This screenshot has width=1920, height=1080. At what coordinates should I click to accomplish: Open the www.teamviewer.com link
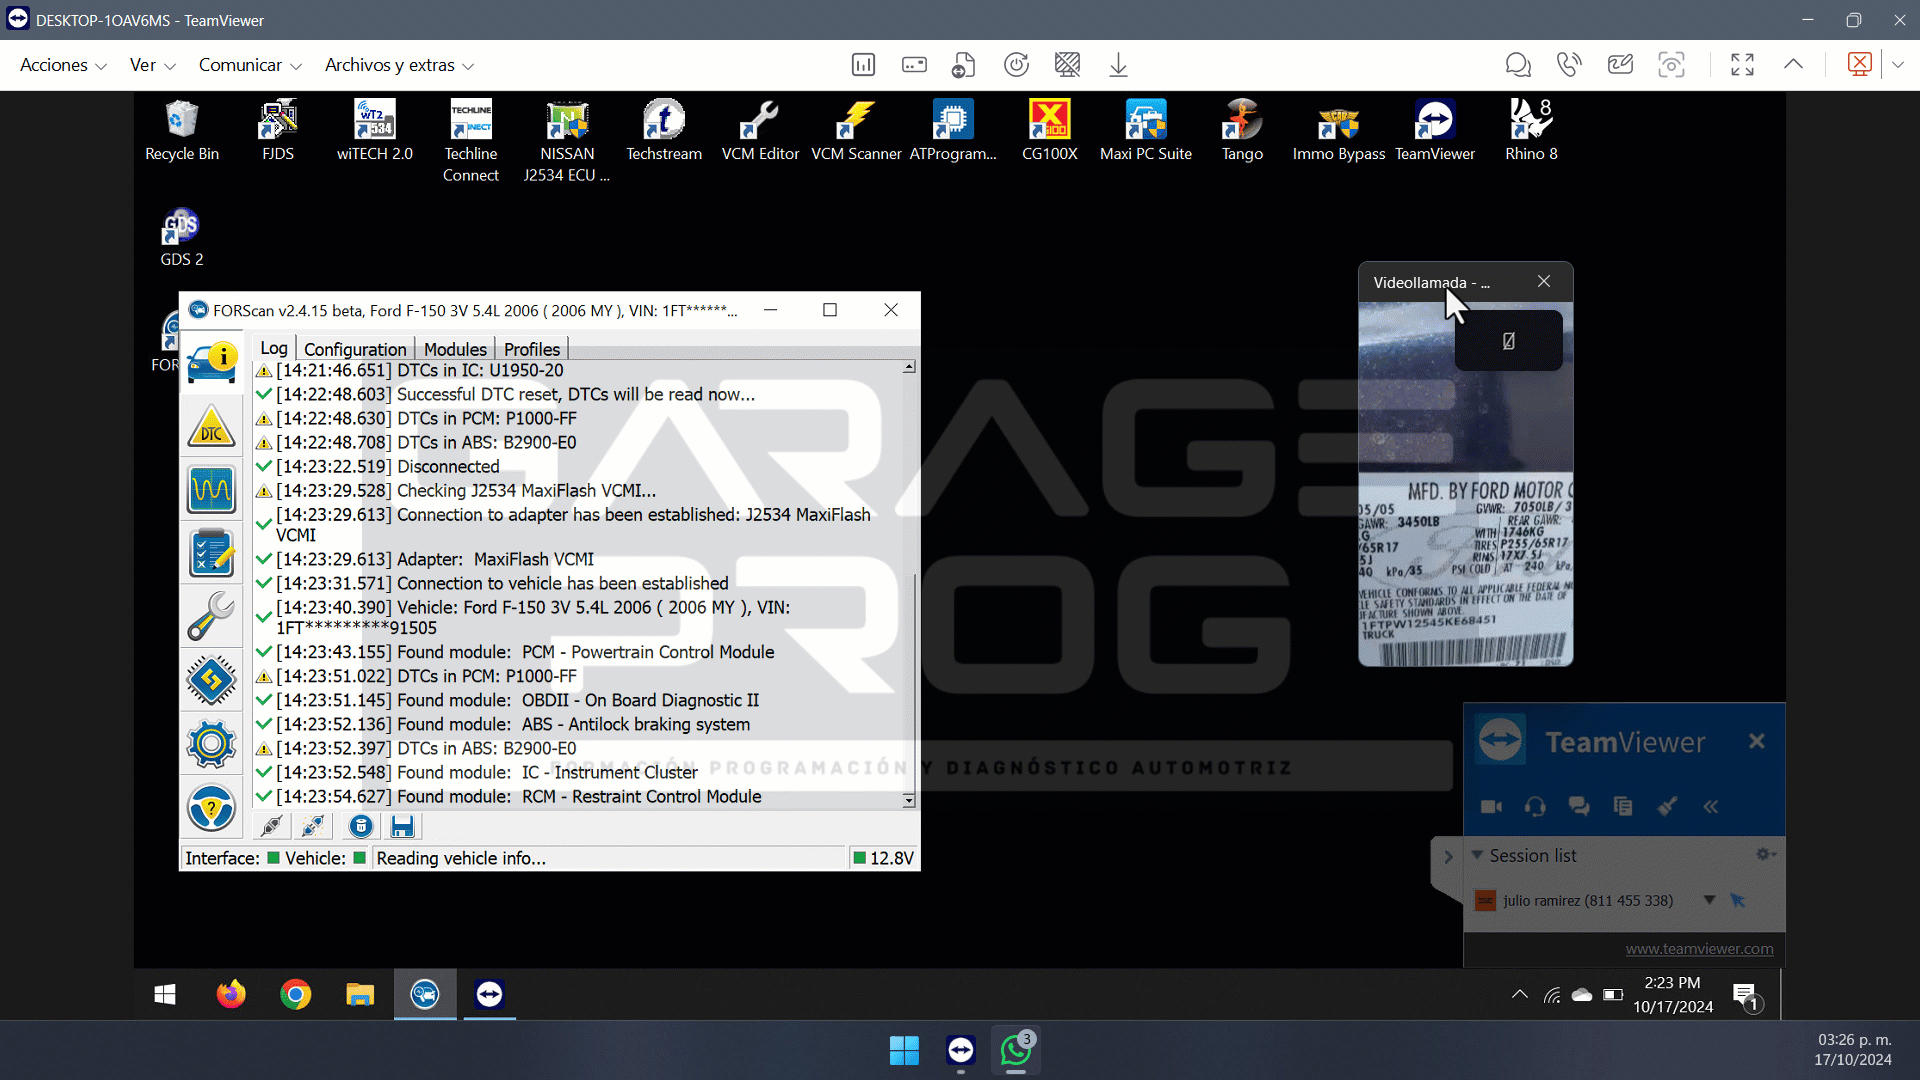[x=1699, y=949]
